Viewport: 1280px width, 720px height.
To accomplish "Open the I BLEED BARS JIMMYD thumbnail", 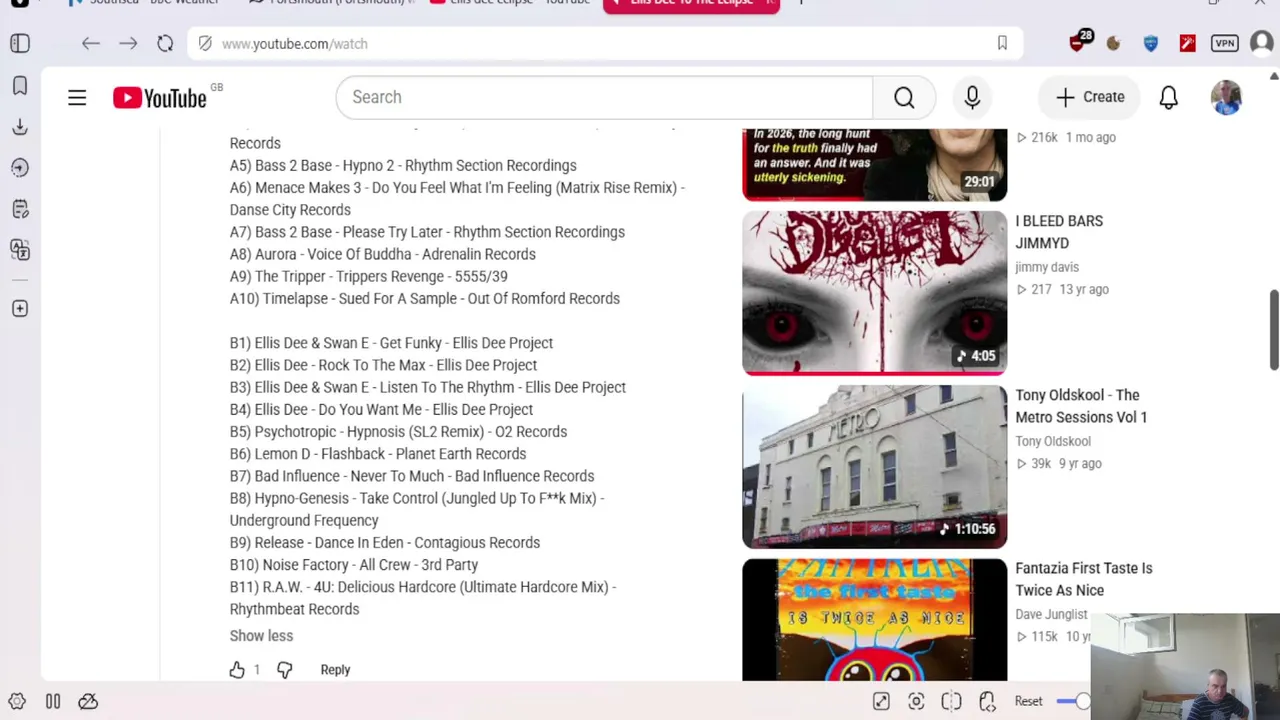I will (874, 293).
